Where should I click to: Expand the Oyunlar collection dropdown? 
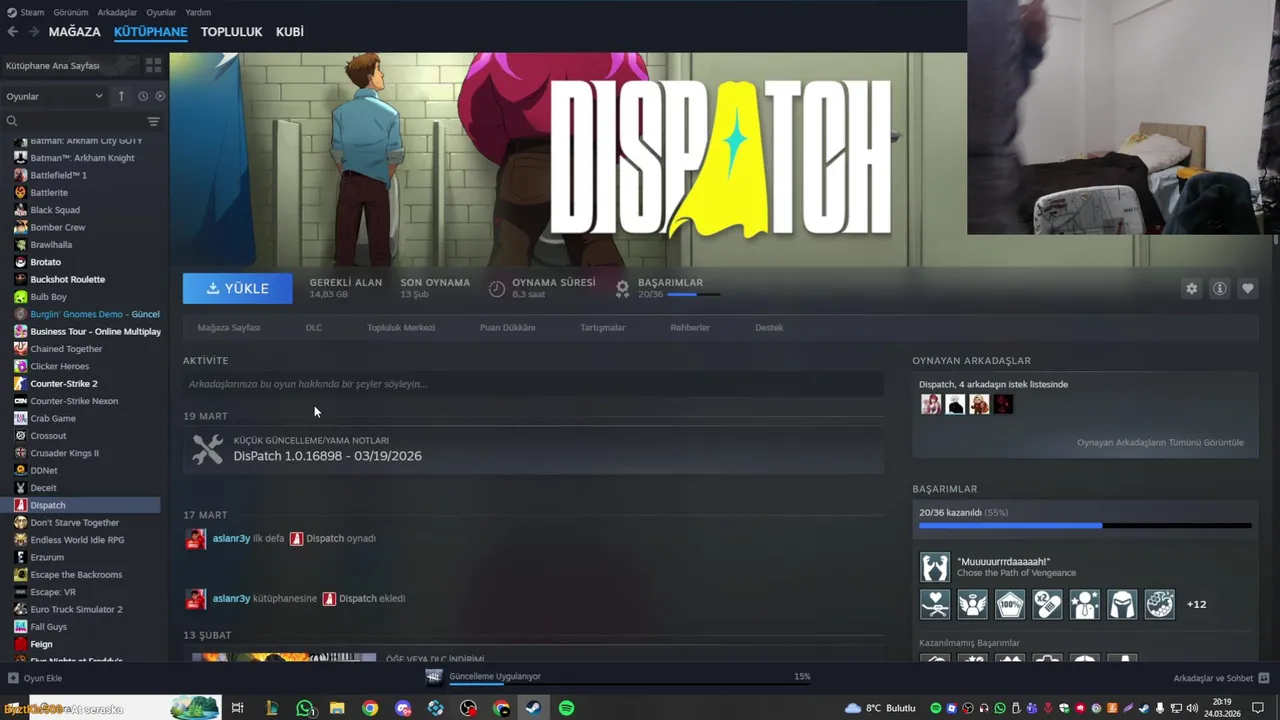coord(55,96)
